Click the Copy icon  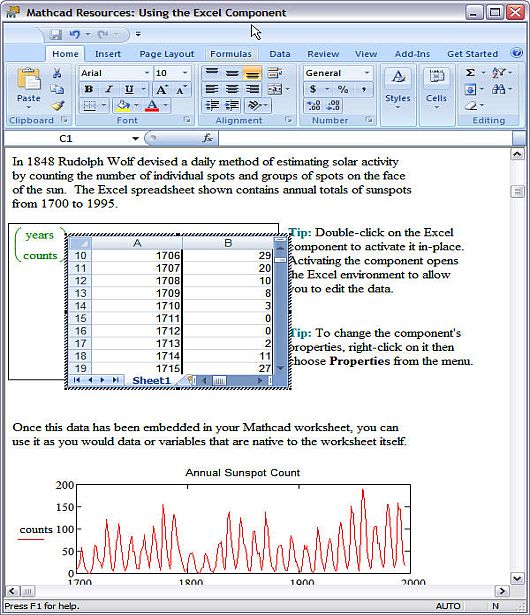57,89
